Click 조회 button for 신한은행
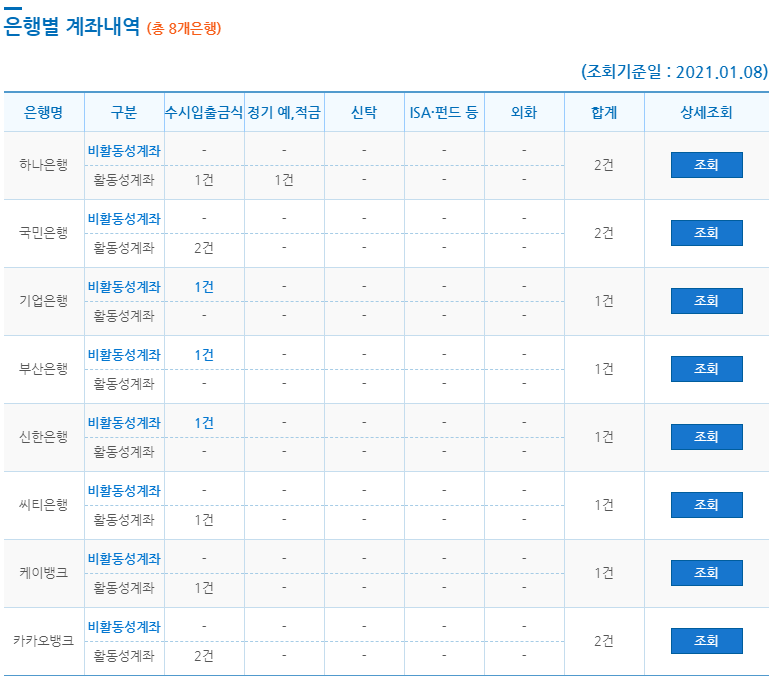The height and width of the screenshot is (677, 771). [x=706, y=437]
